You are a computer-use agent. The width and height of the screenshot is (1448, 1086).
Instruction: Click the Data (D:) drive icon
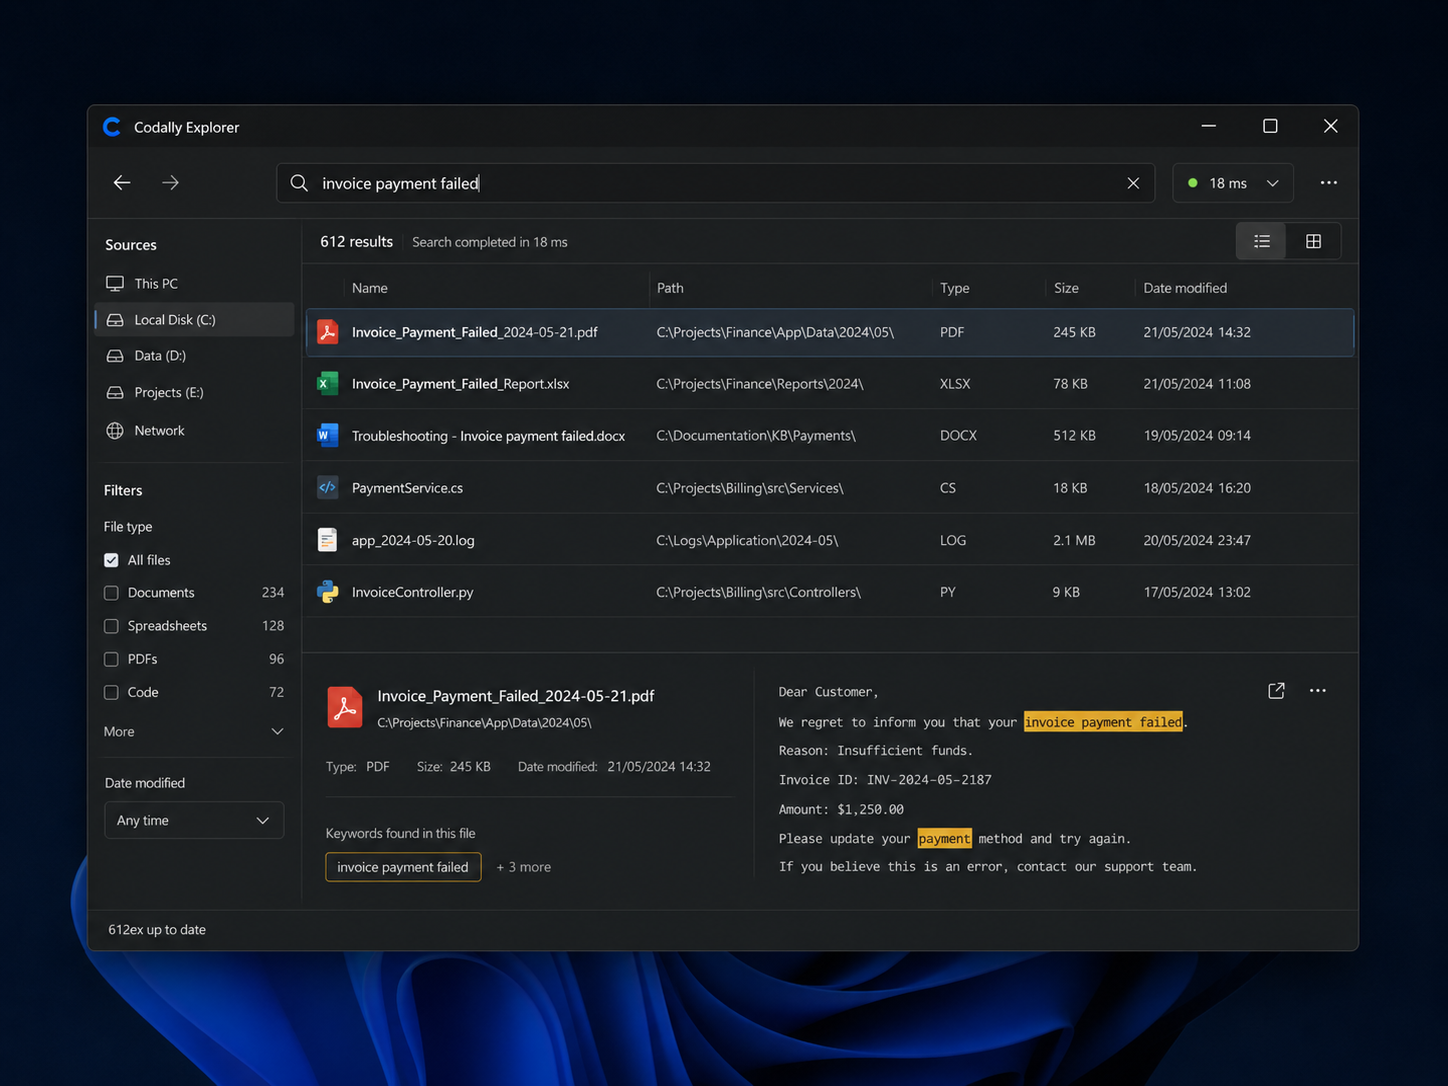[115, 356]
